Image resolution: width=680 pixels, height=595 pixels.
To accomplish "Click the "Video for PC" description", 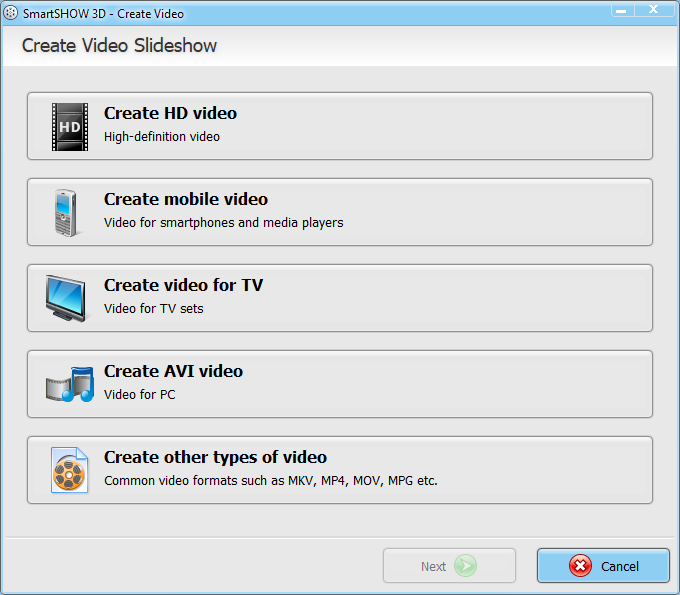I will [x=140, y=394].
